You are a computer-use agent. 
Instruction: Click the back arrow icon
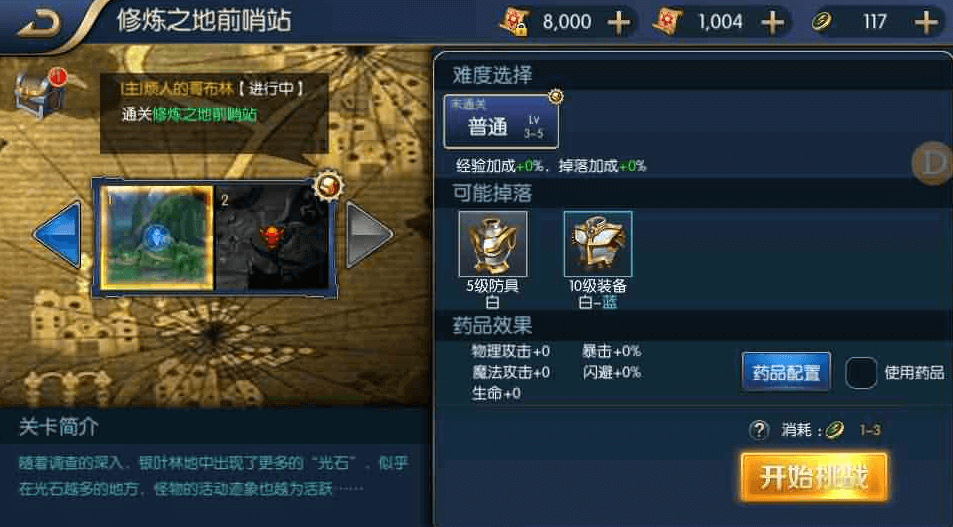click(40, 23)
